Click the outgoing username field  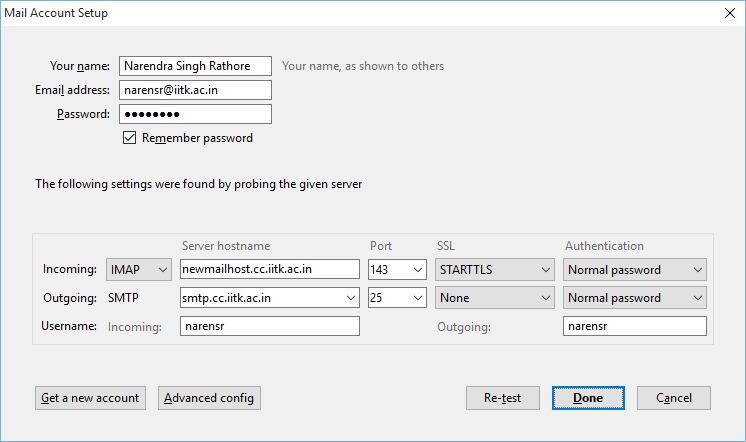pyautogui.click(x=635, y=326)
